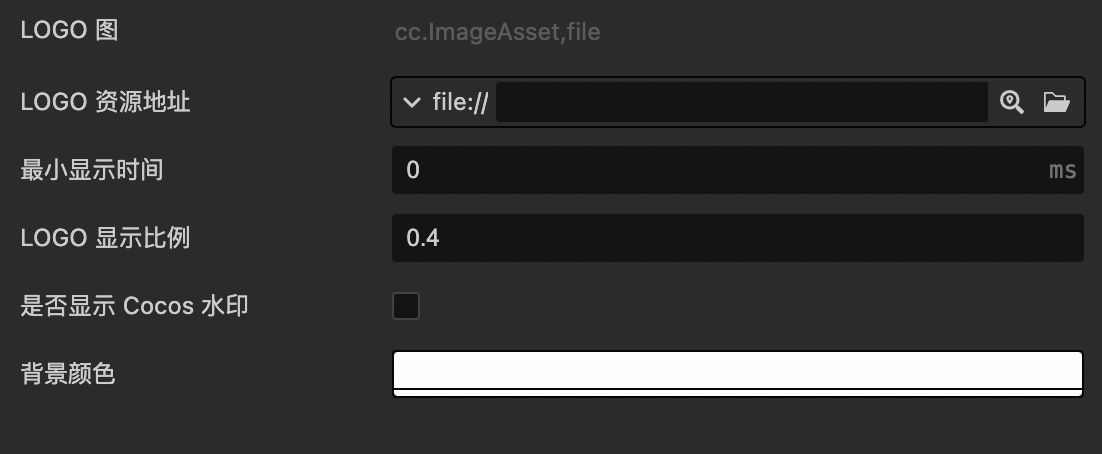Viewport: 1102px width, 454px height.
Task: Click the 是否显示 Cocos 水印 label text
Action: point(134,306)
